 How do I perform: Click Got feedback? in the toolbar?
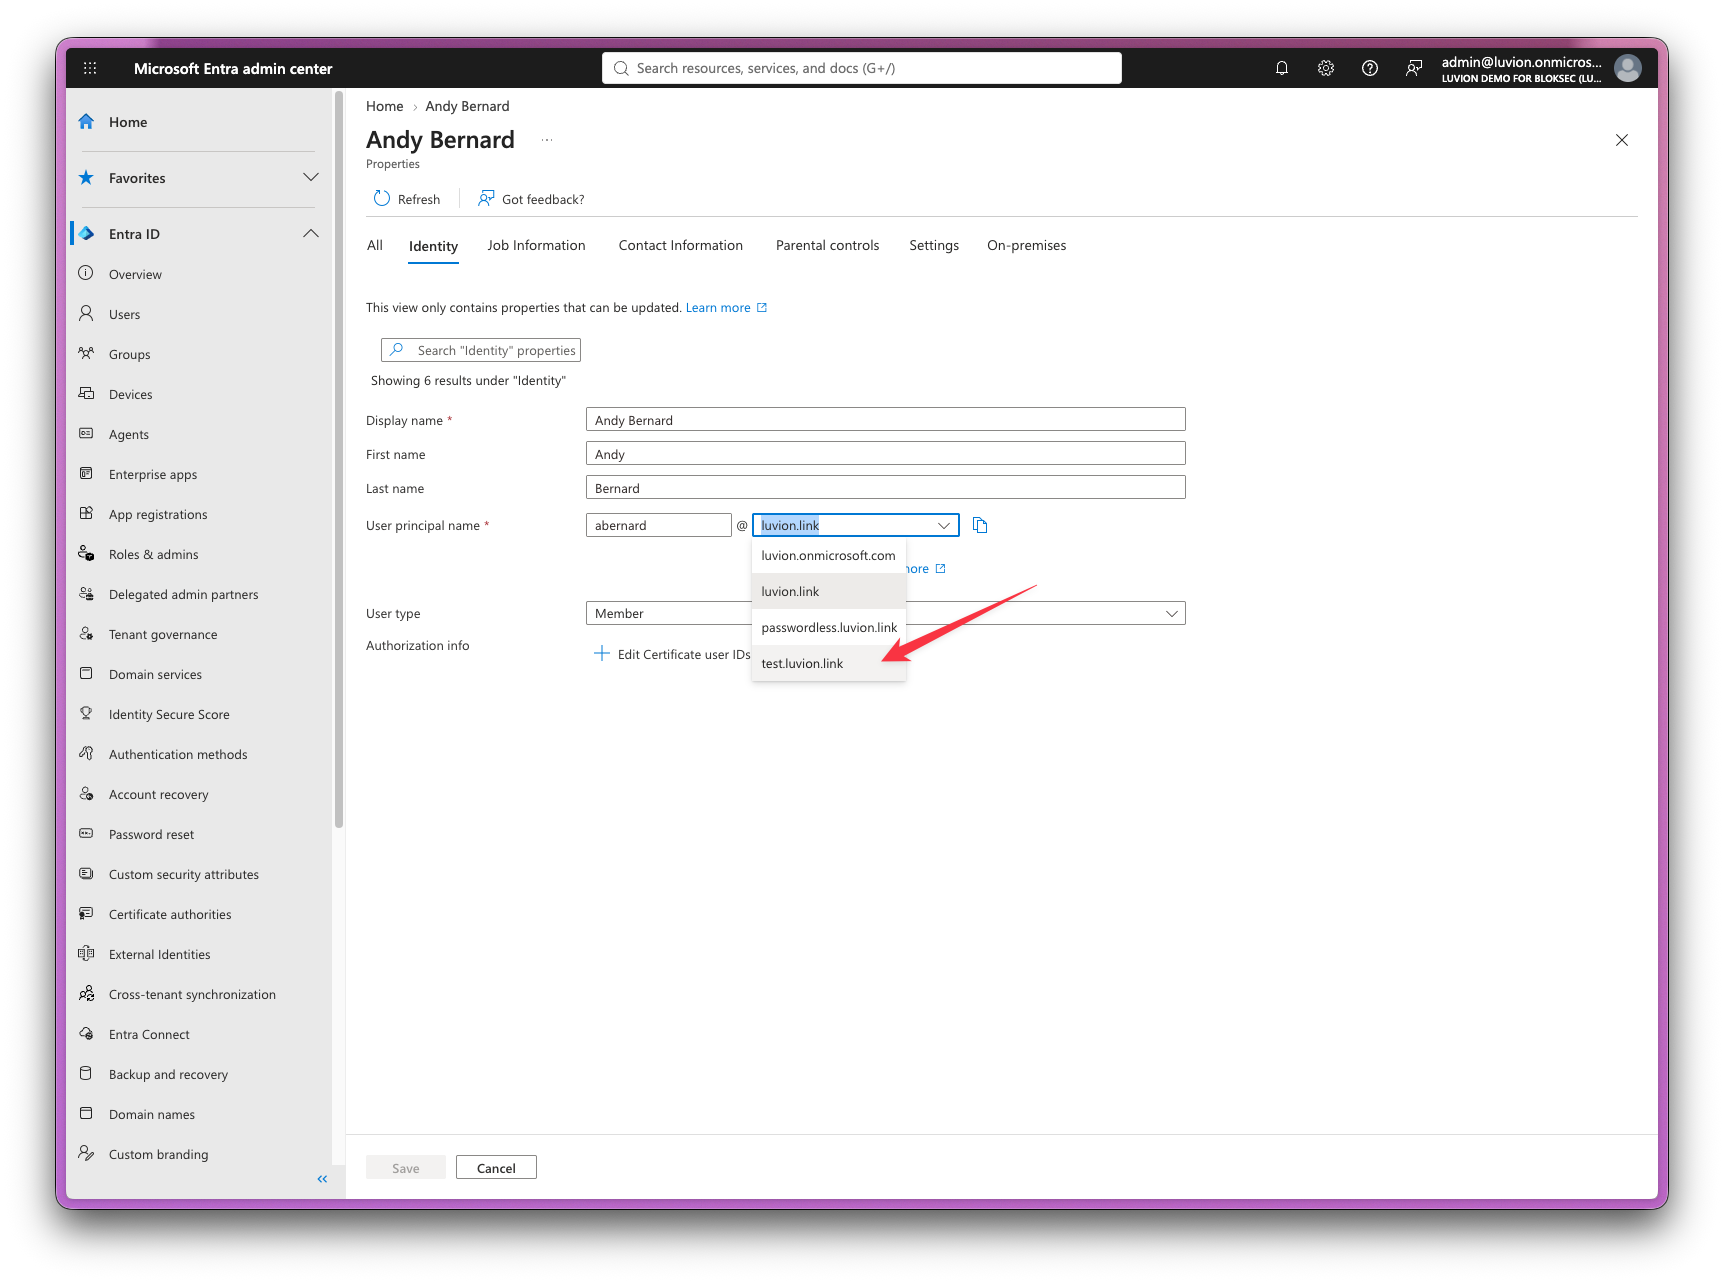point(531,199)
